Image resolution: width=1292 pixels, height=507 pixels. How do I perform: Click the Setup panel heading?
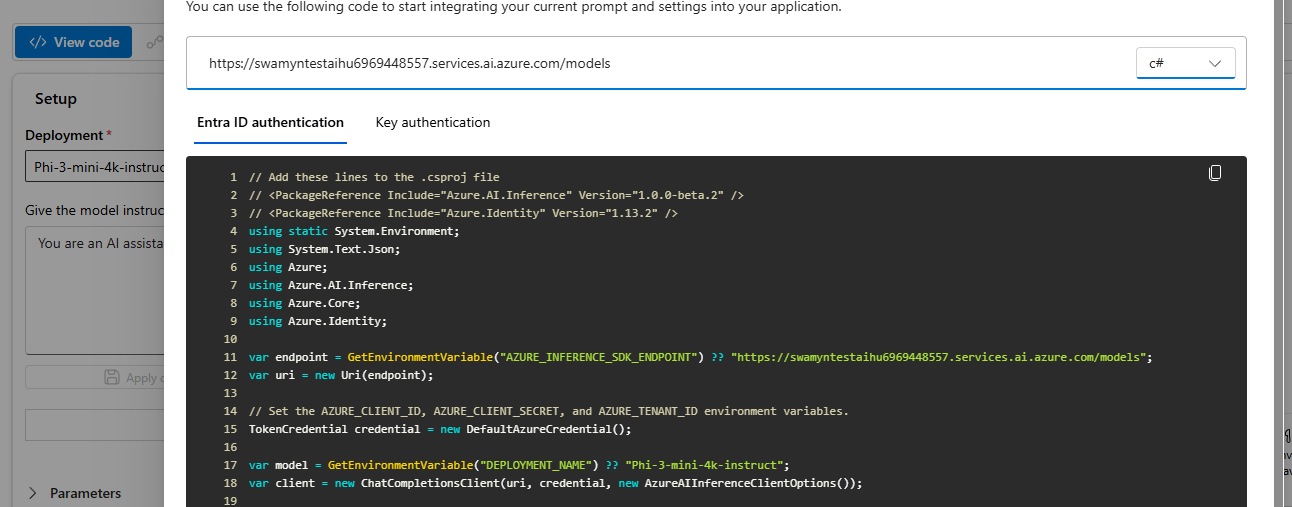[x=56, y=99]
